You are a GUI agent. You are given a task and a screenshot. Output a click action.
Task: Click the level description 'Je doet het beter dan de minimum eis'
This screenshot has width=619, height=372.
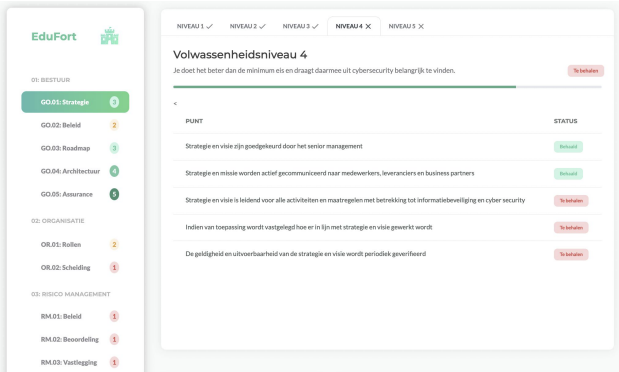[x=314, y=70]
